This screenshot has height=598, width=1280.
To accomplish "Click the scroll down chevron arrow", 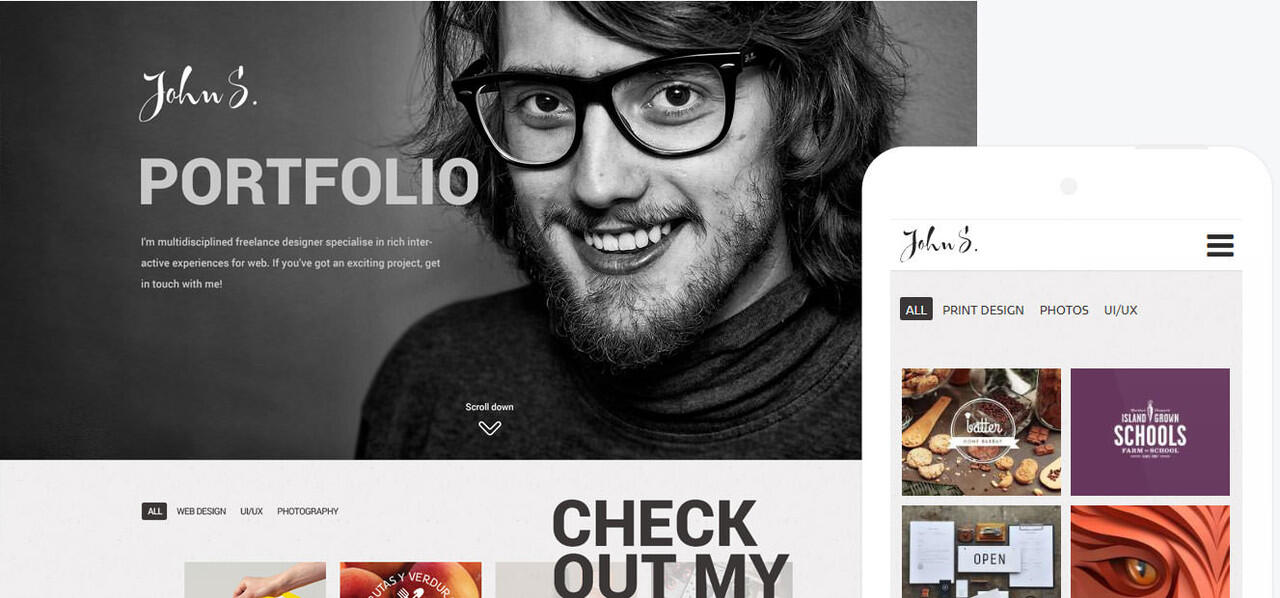I will tap(489, 428).
